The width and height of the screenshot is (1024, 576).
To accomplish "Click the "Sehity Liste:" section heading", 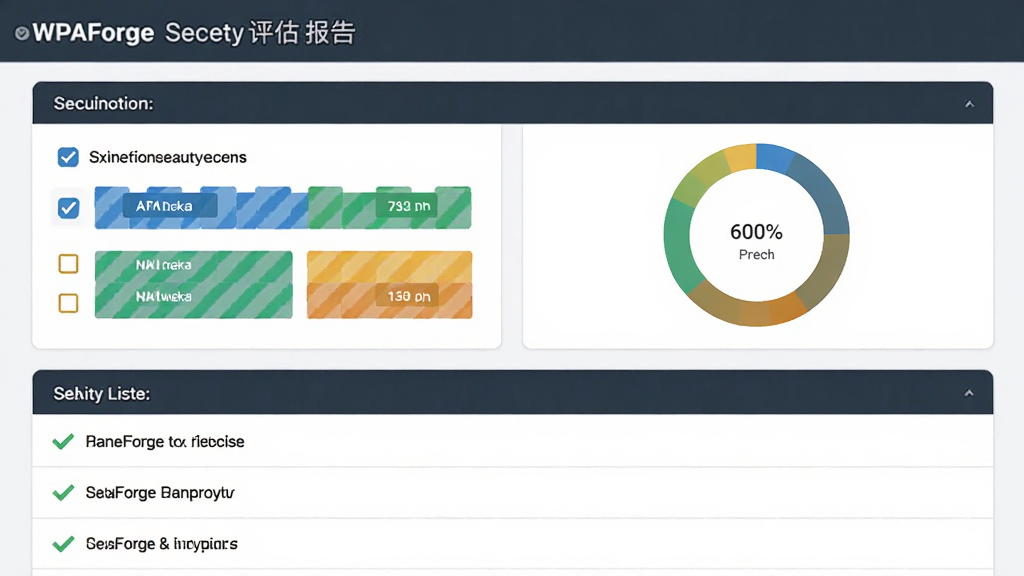I will 102,394.
